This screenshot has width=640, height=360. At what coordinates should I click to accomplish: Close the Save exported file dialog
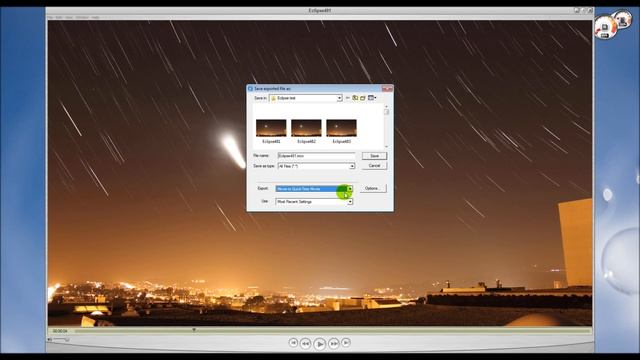tap(387, 89)
